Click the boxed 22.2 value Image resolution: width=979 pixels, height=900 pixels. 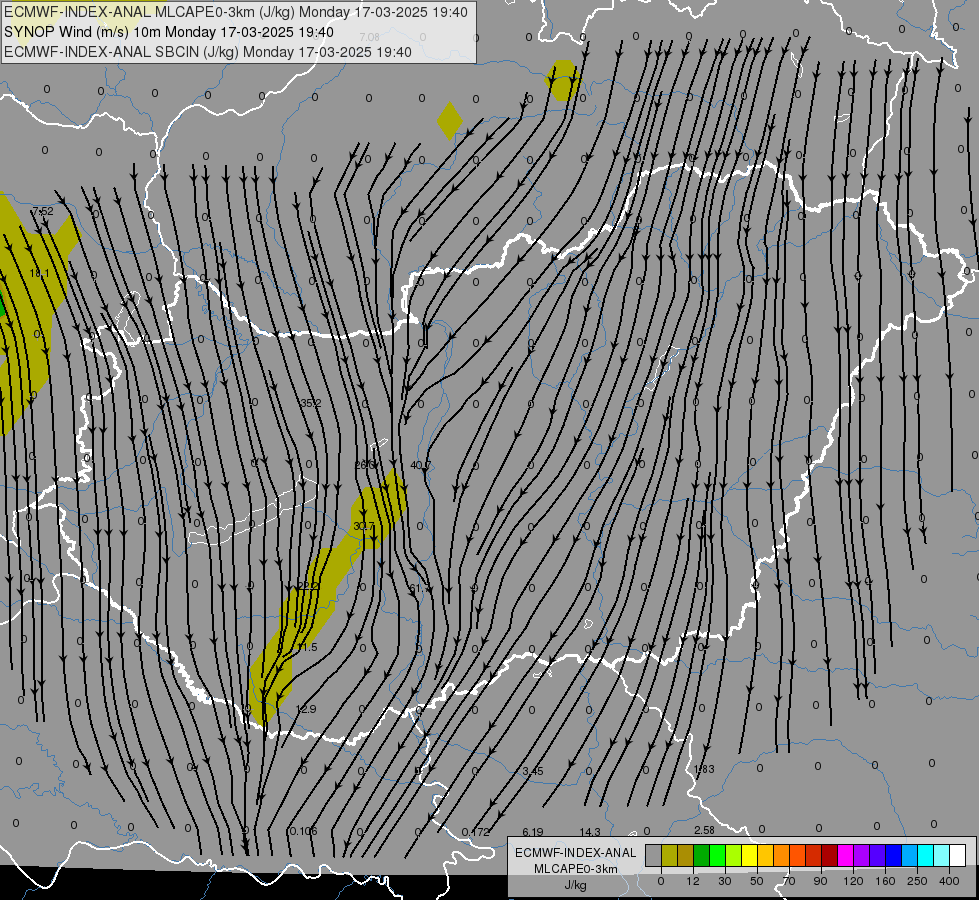(308, 586)
